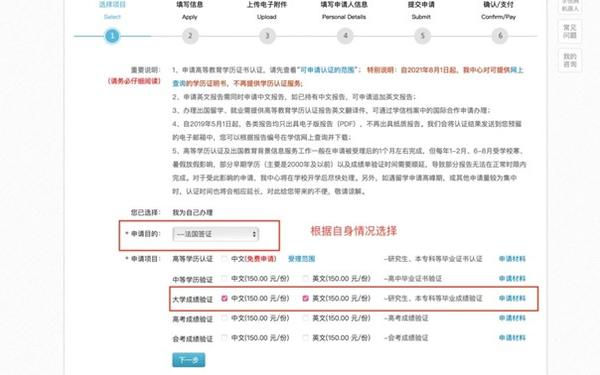Tick 英文 checkbox in 会考成绩验证 row

coord(305,338)
